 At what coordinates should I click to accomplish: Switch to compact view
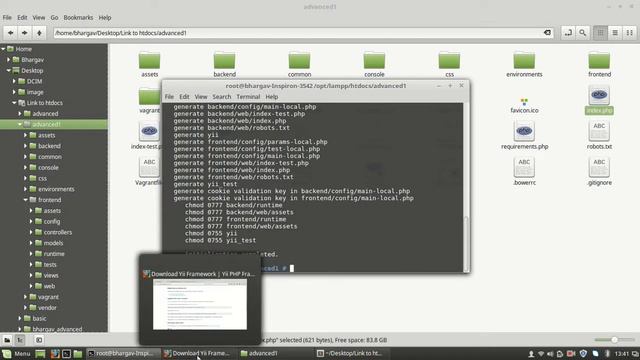tap(630, 33)
